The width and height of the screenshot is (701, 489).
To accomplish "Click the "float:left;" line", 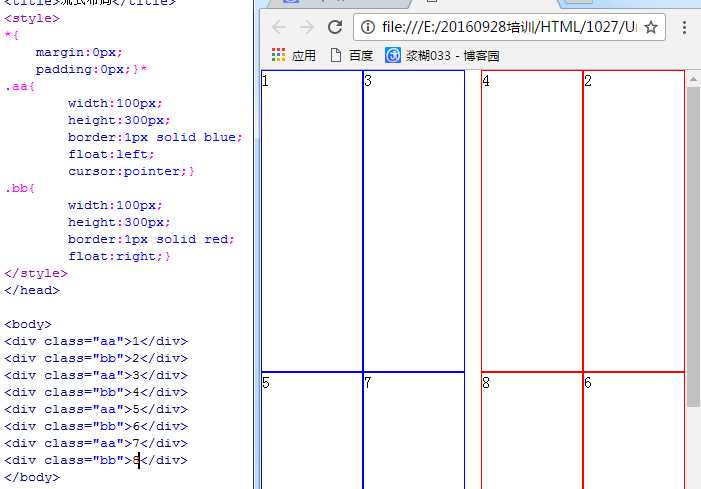I will [111, 154].
